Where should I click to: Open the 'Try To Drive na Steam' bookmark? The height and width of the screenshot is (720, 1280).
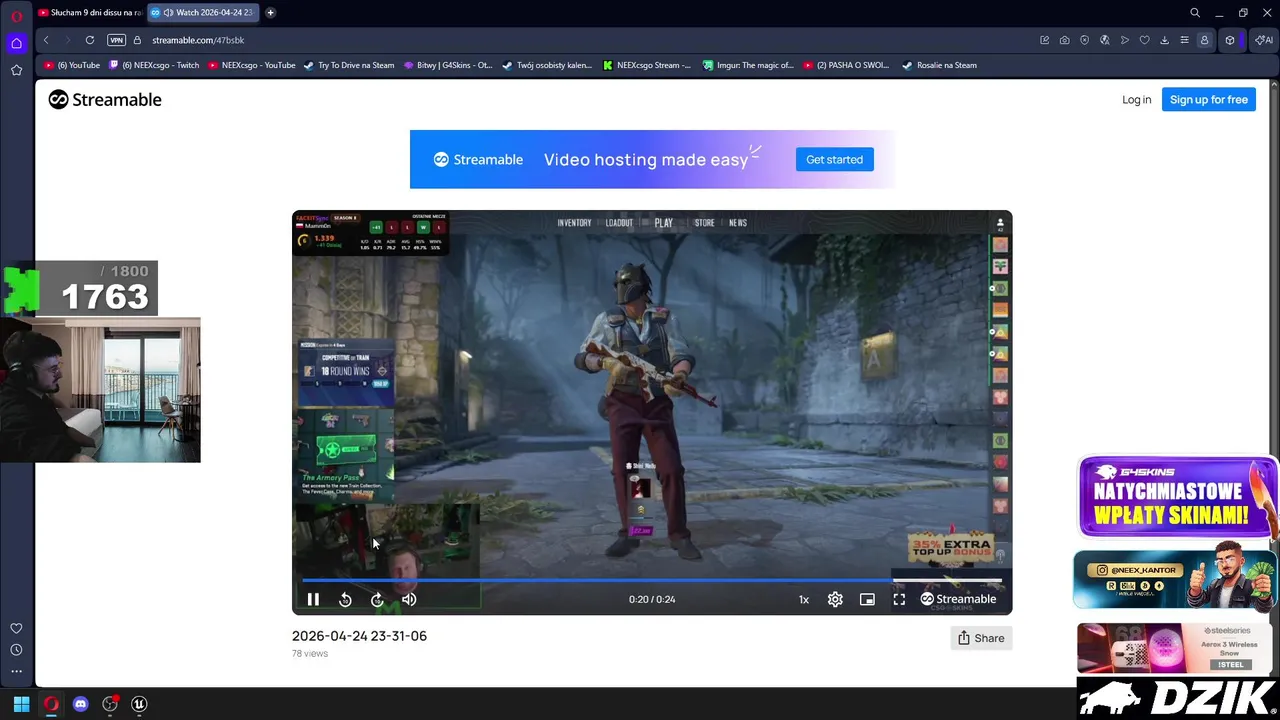click(349, 65)
